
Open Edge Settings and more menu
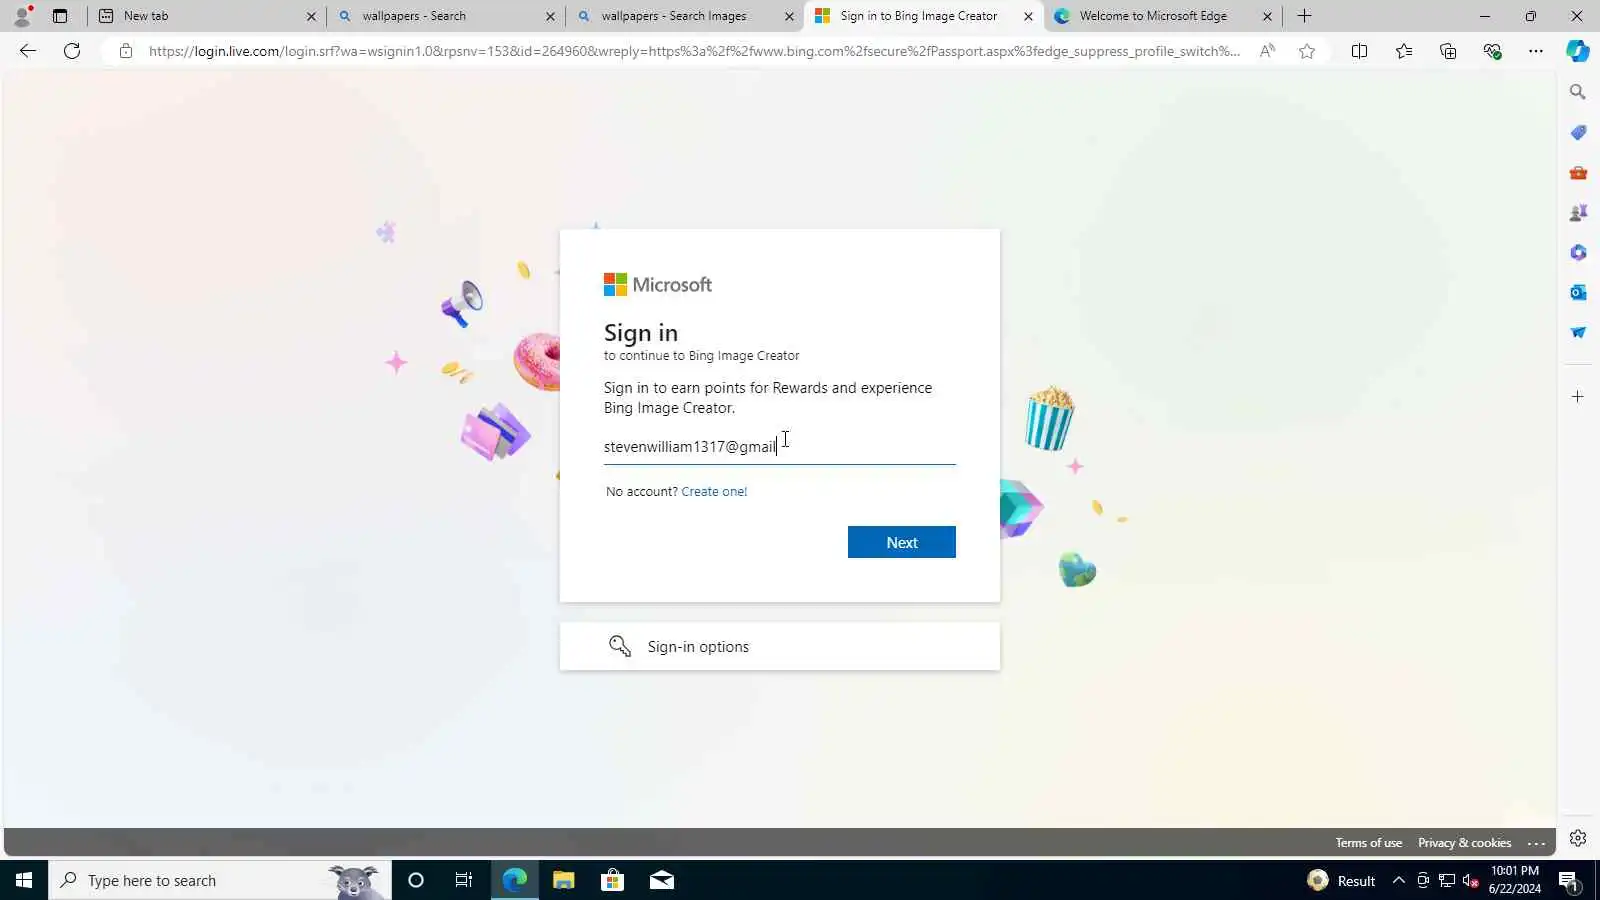pyautogui.click(x=1536, y=51)
